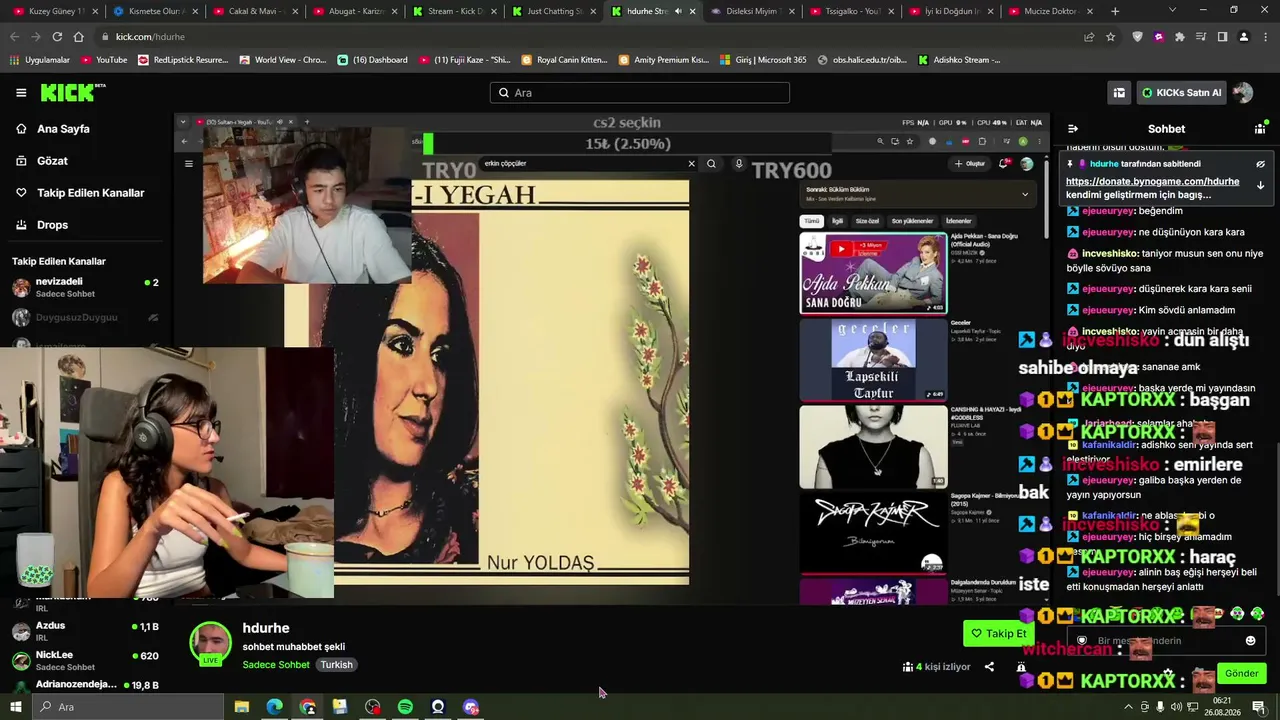Reload the current page

57,37
